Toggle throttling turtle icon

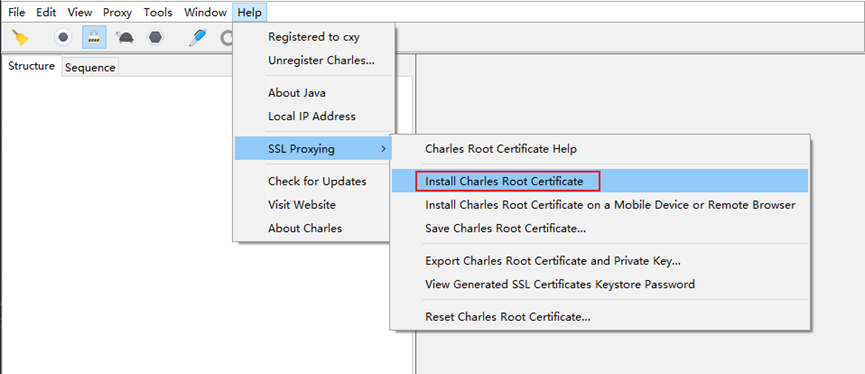pos(125,38)
